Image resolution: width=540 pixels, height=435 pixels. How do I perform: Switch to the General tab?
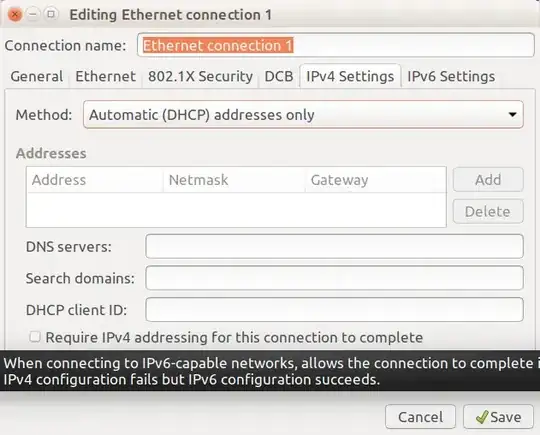37,76
